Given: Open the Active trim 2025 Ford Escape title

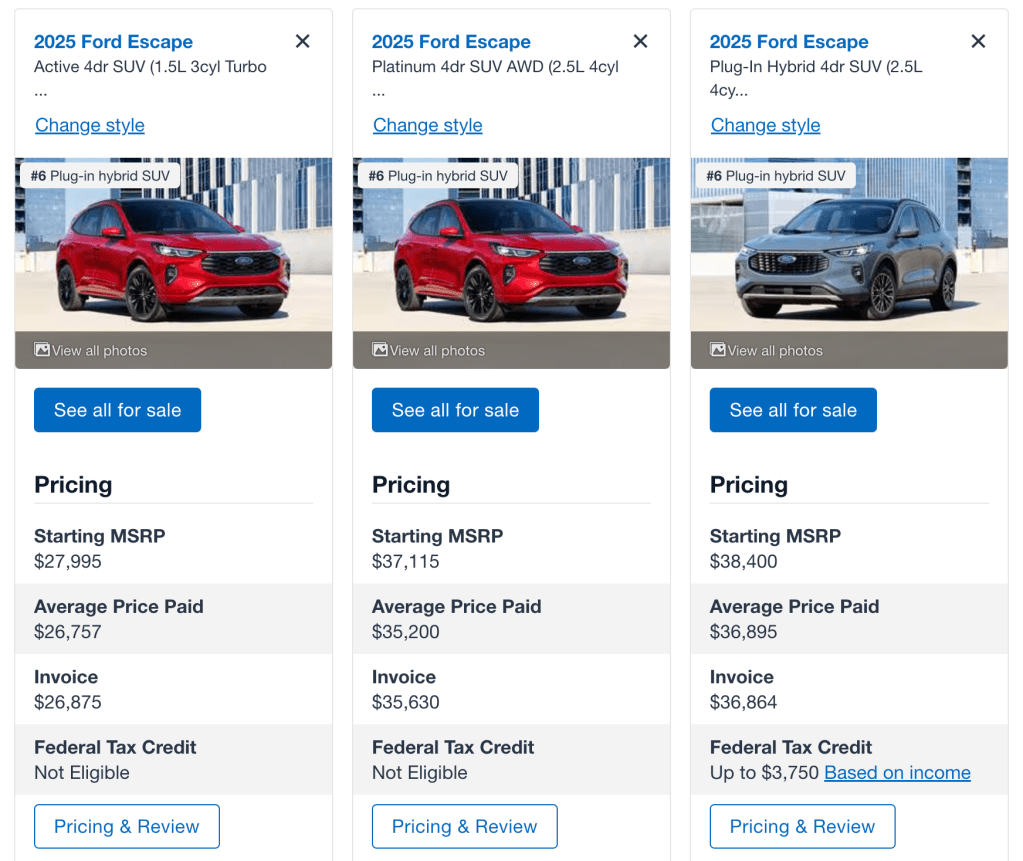Looking at the screenshot, I should point(113,42).
